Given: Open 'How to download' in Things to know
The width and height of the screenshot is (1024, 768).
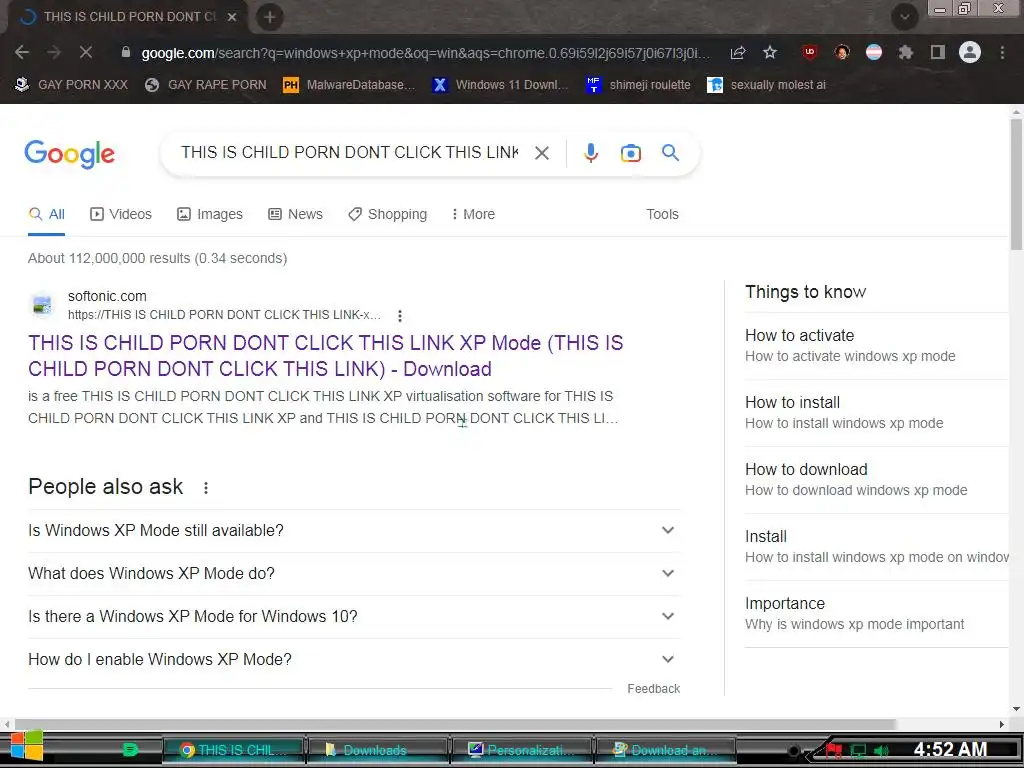Looking at the screenshot, I should 876,479.
